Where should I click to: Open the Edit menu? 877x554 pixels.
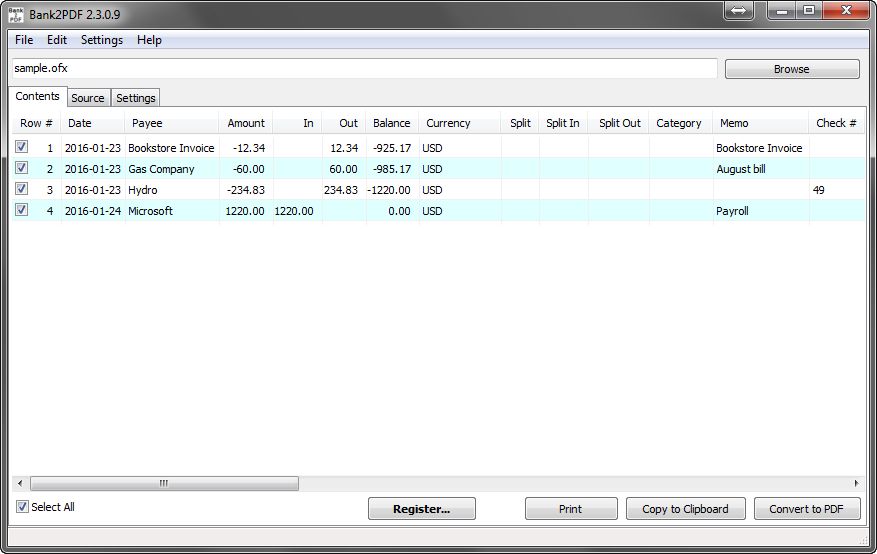(x=56, y=40)
